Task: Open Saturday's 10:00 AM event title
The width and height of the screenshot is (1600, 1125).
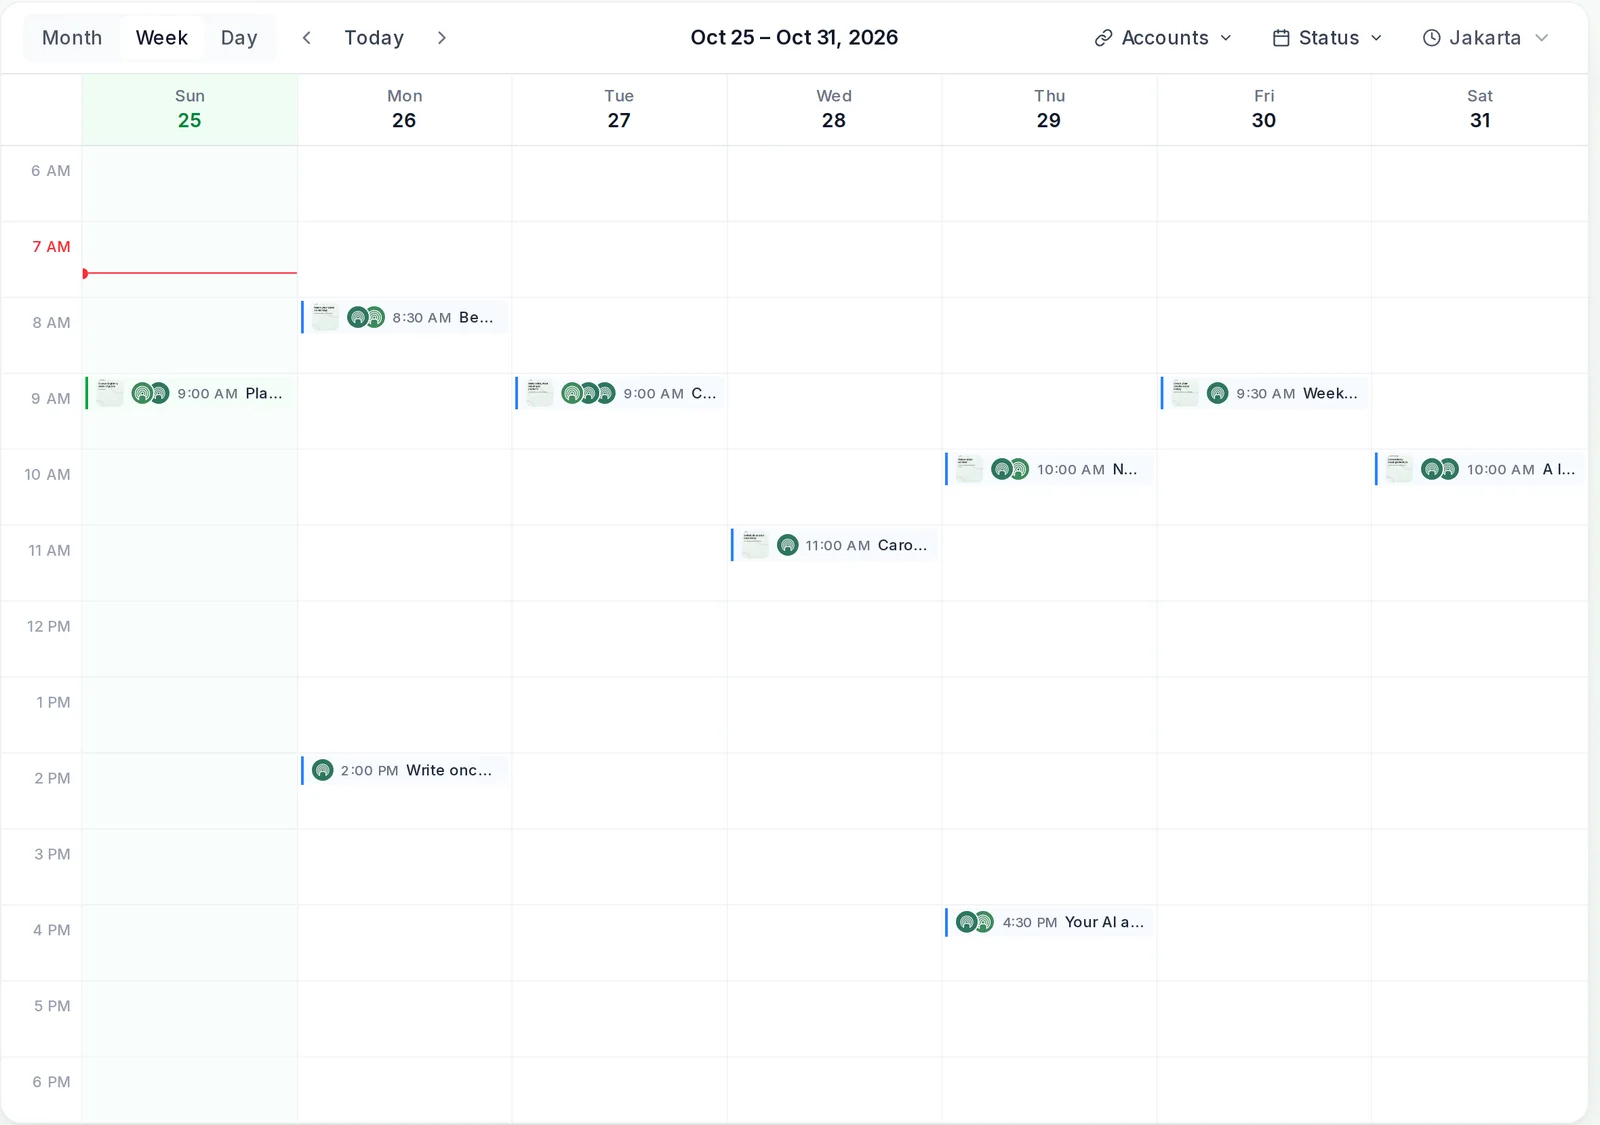Action: 1559,469
